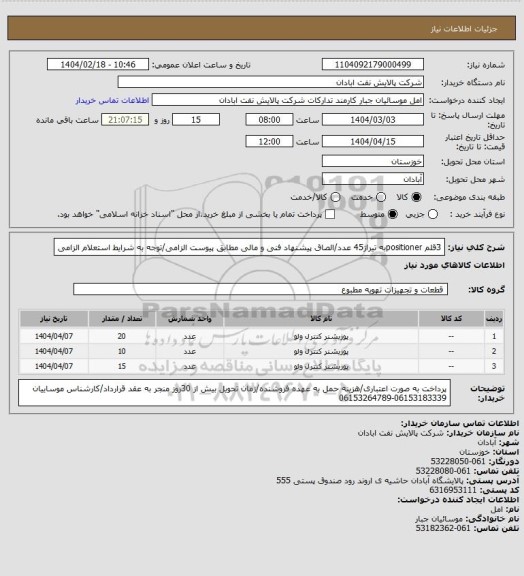
Task: Select the جزیی purchase type radio
Action: [433, 214]
